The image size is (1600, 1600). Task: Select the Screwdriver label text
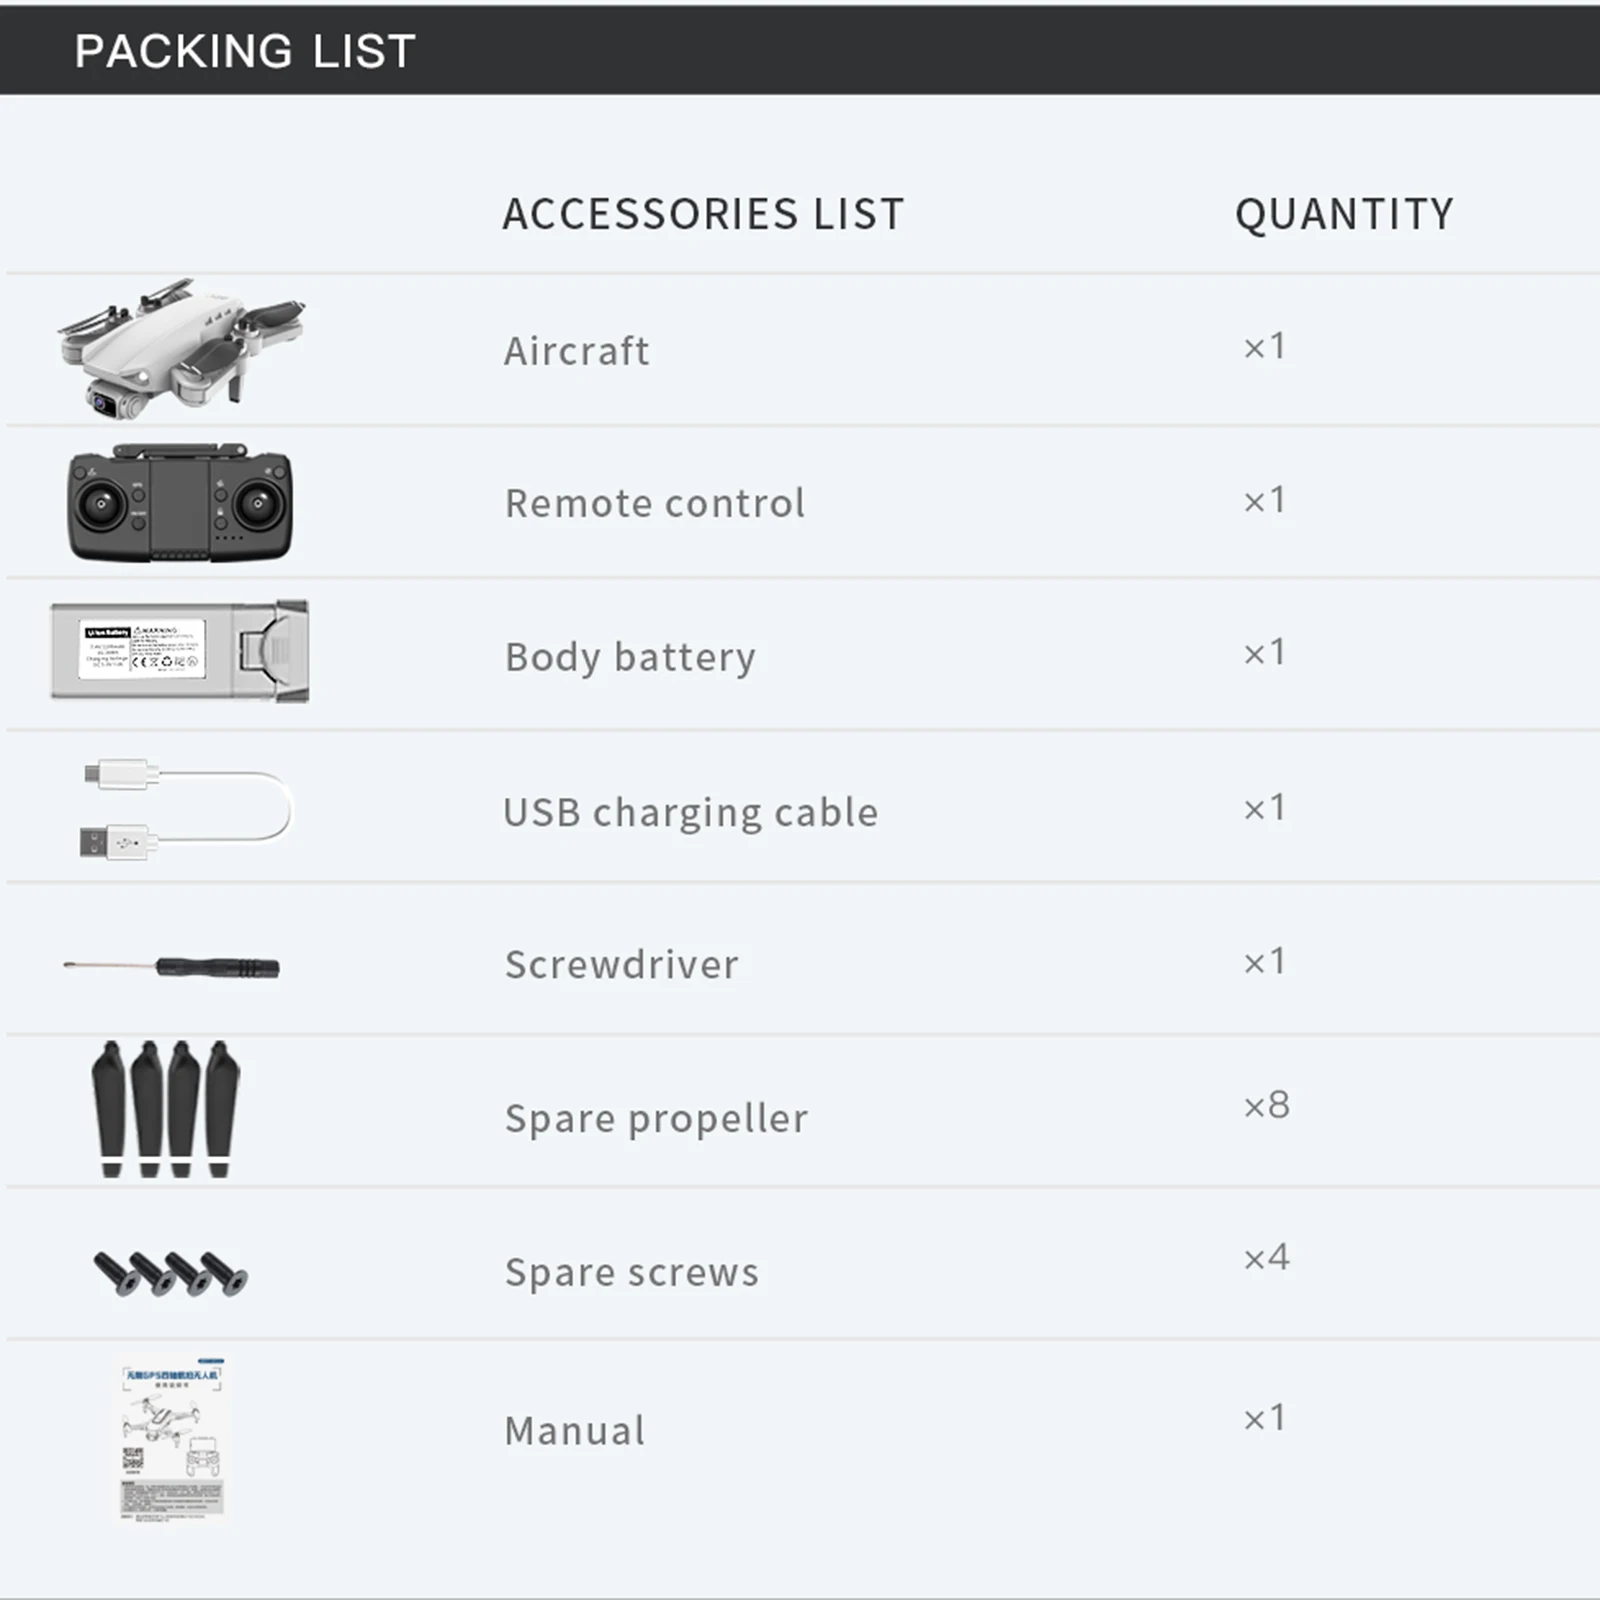point(622,965)
